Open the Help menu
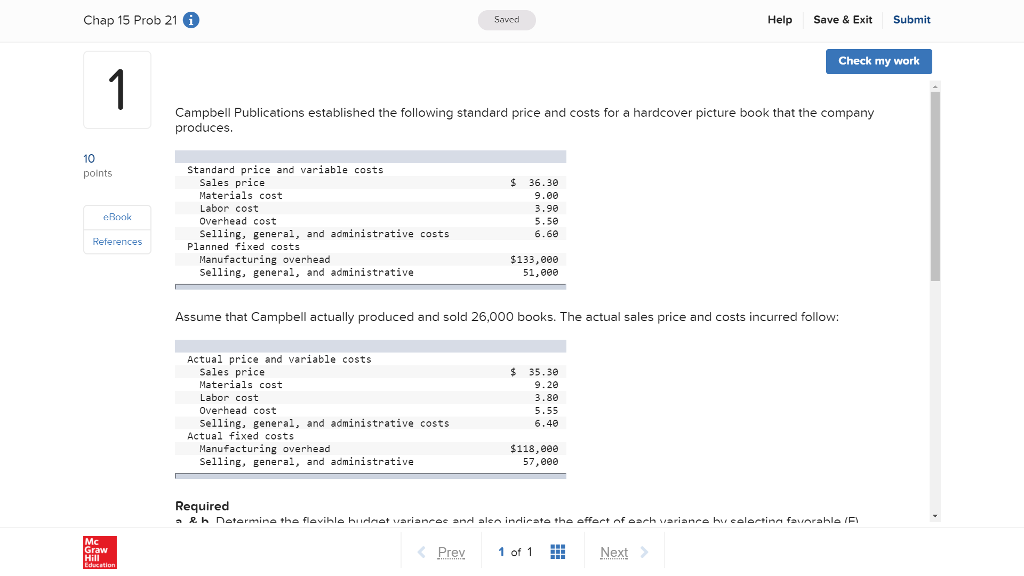 pyautogui.click(x=780, y=20)
